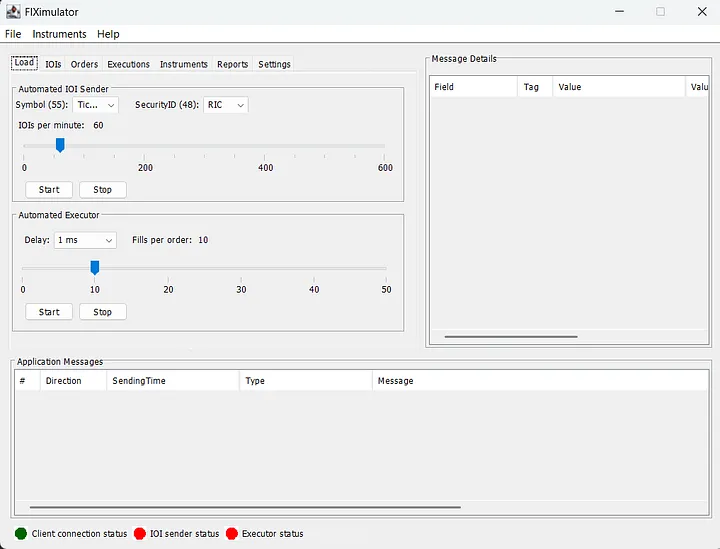The width and height of the screenshot is (720, 549).
Task: Click the Client connection status label
Action: click(79, 533)
